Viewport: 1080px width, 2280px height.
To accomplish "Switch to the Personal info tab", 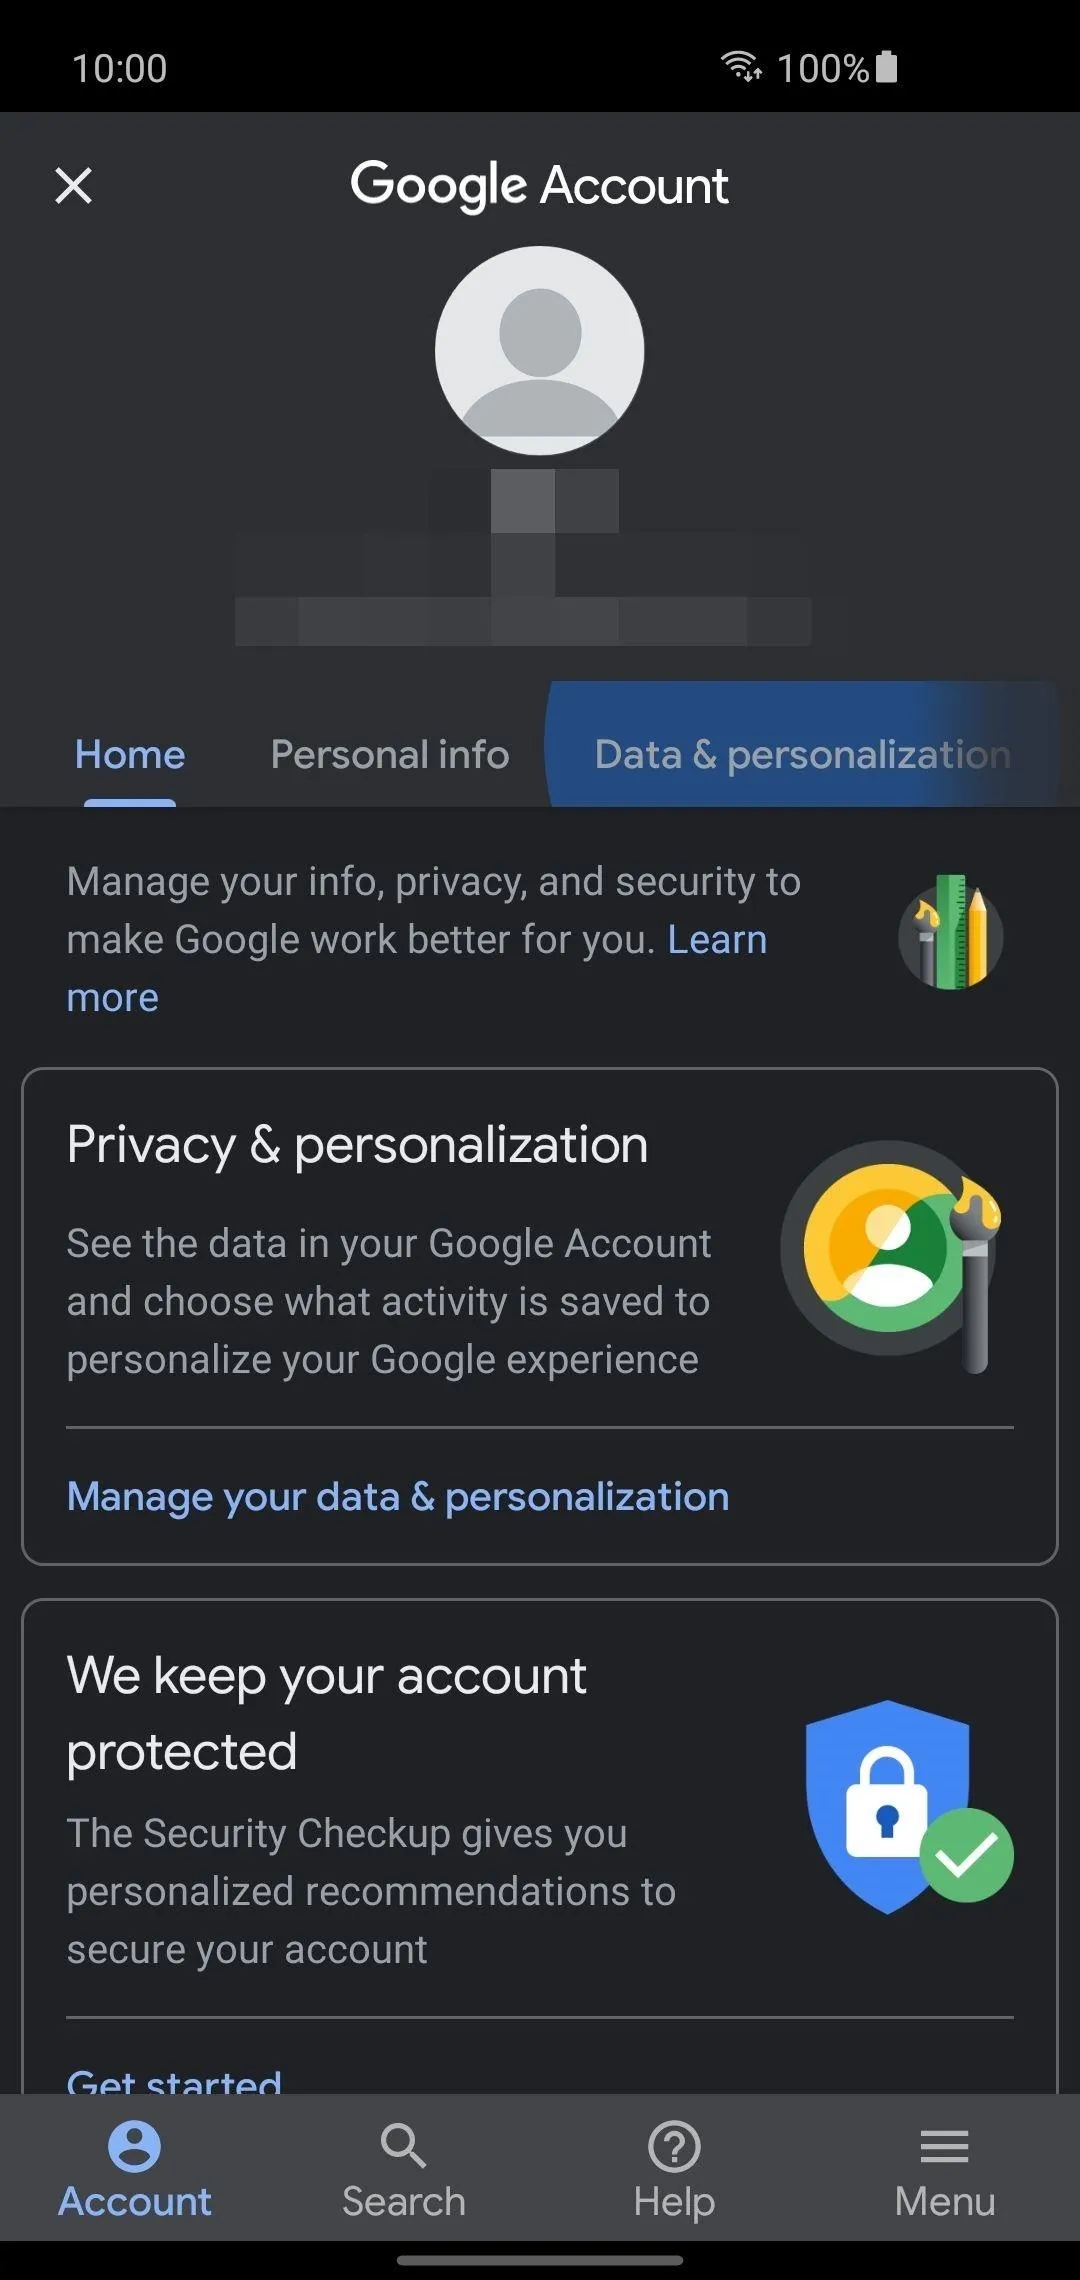I will point(390,755).
